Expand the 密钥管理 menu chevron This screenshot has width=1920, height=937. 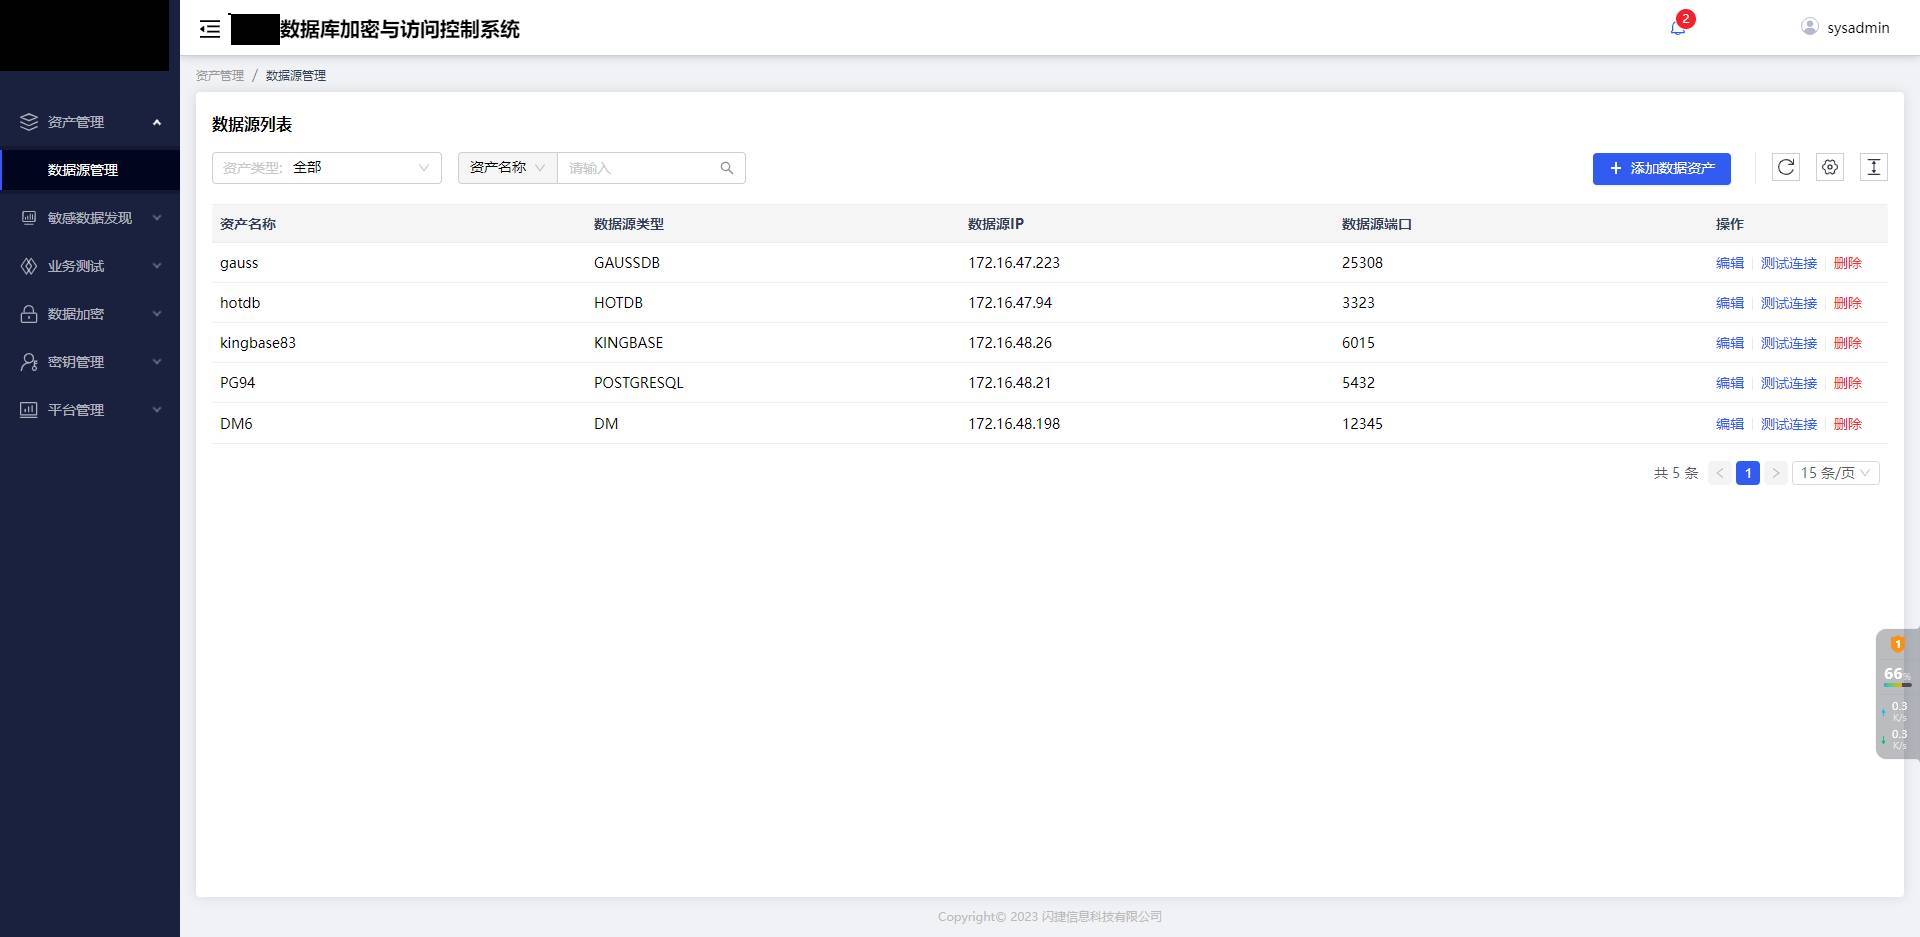(x=157, y=362)
